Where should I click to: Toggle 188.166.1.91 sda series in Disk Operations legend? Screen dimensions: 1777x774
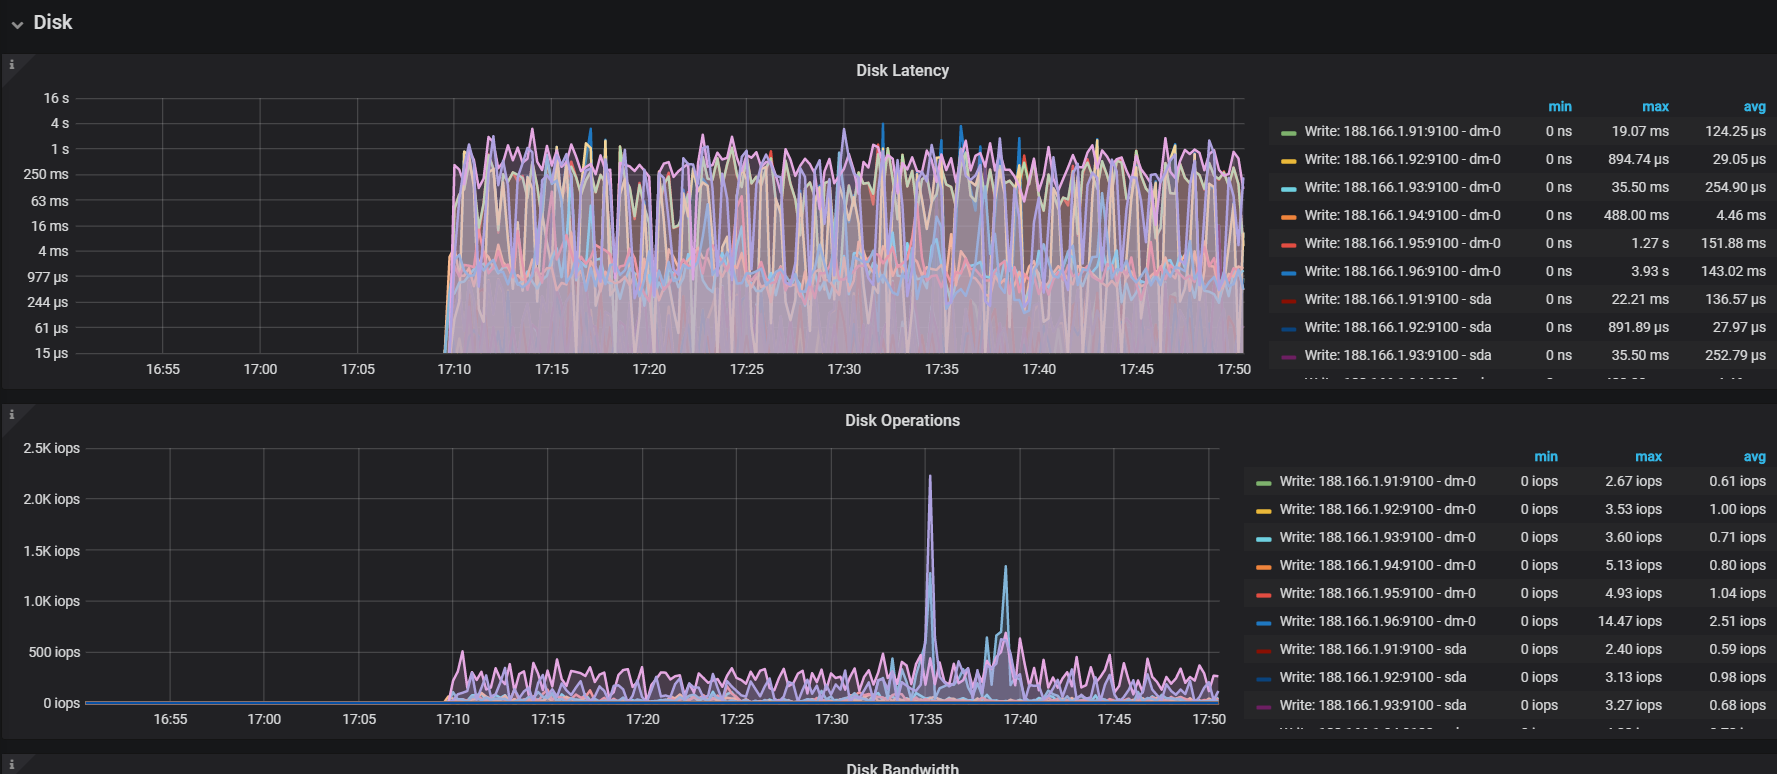pyautogui.click(x=1372, y=649)
